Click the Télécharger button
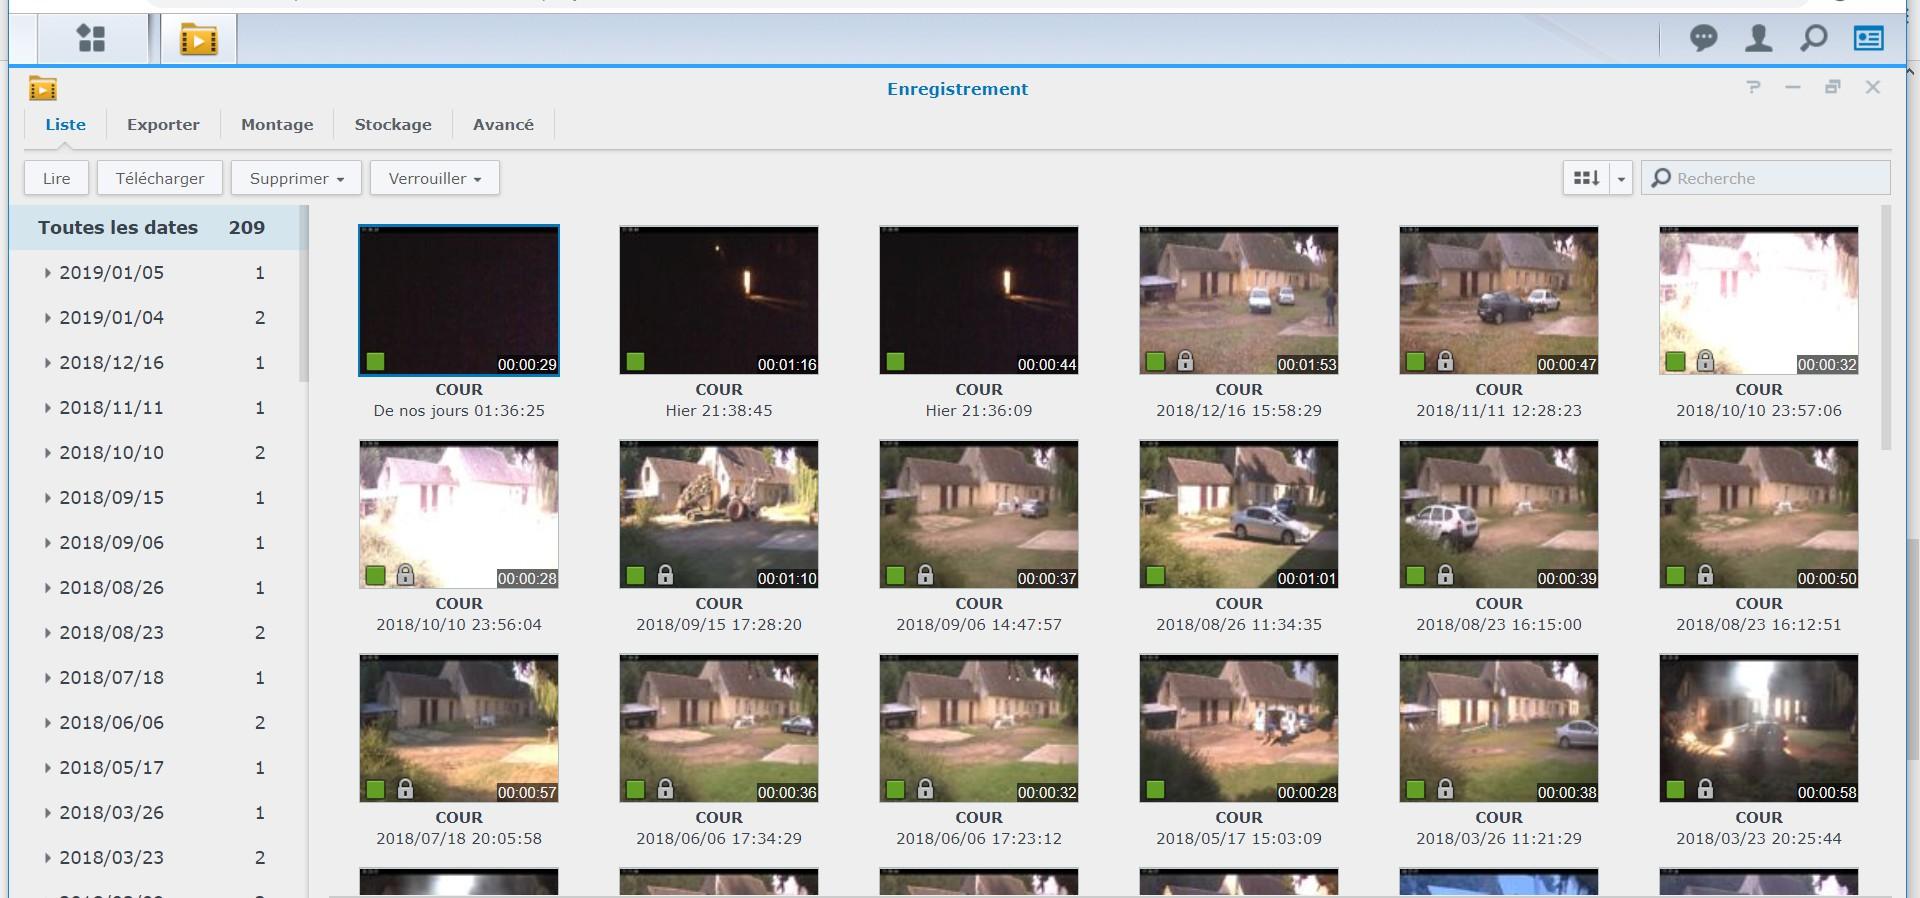Viewport: 1920px width, 898px height. [160, 178]
